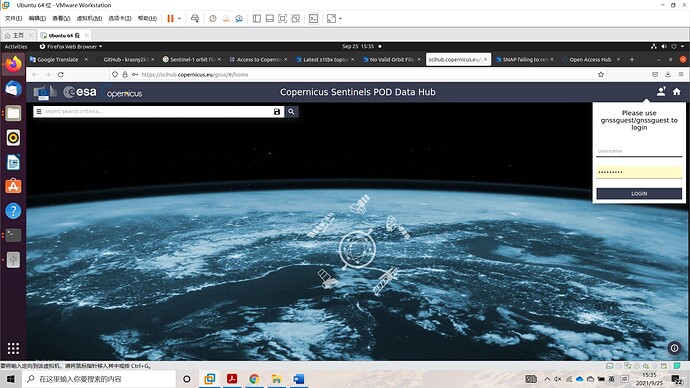690x388 pixels.
Task: Click the Firefox bookmark star icon
Action: [x=601, y=74]
